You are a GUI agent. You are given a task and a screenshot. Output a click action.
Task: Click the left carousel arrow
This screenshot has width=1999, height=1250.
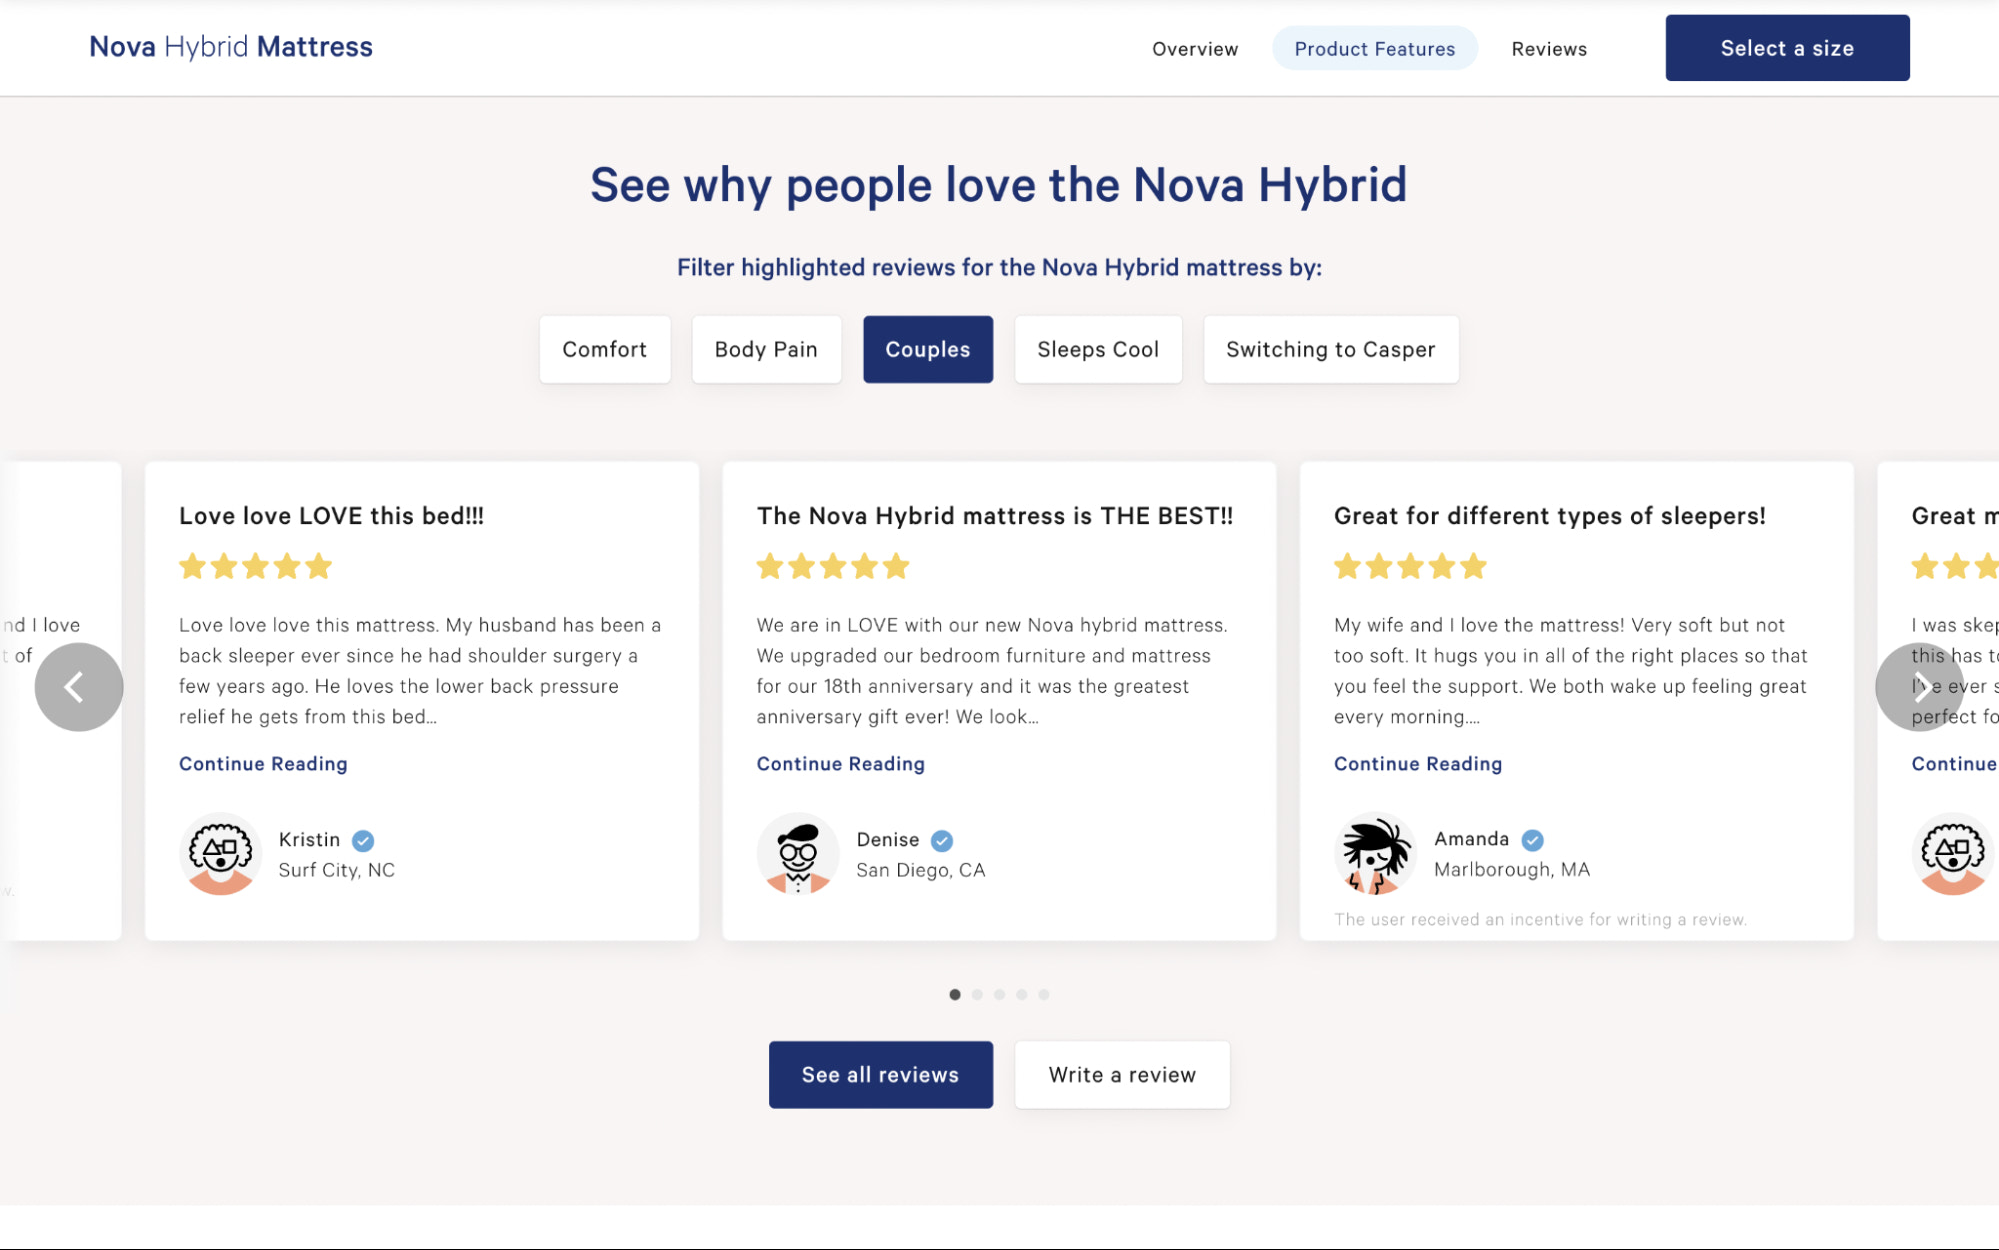coord(78,687)
